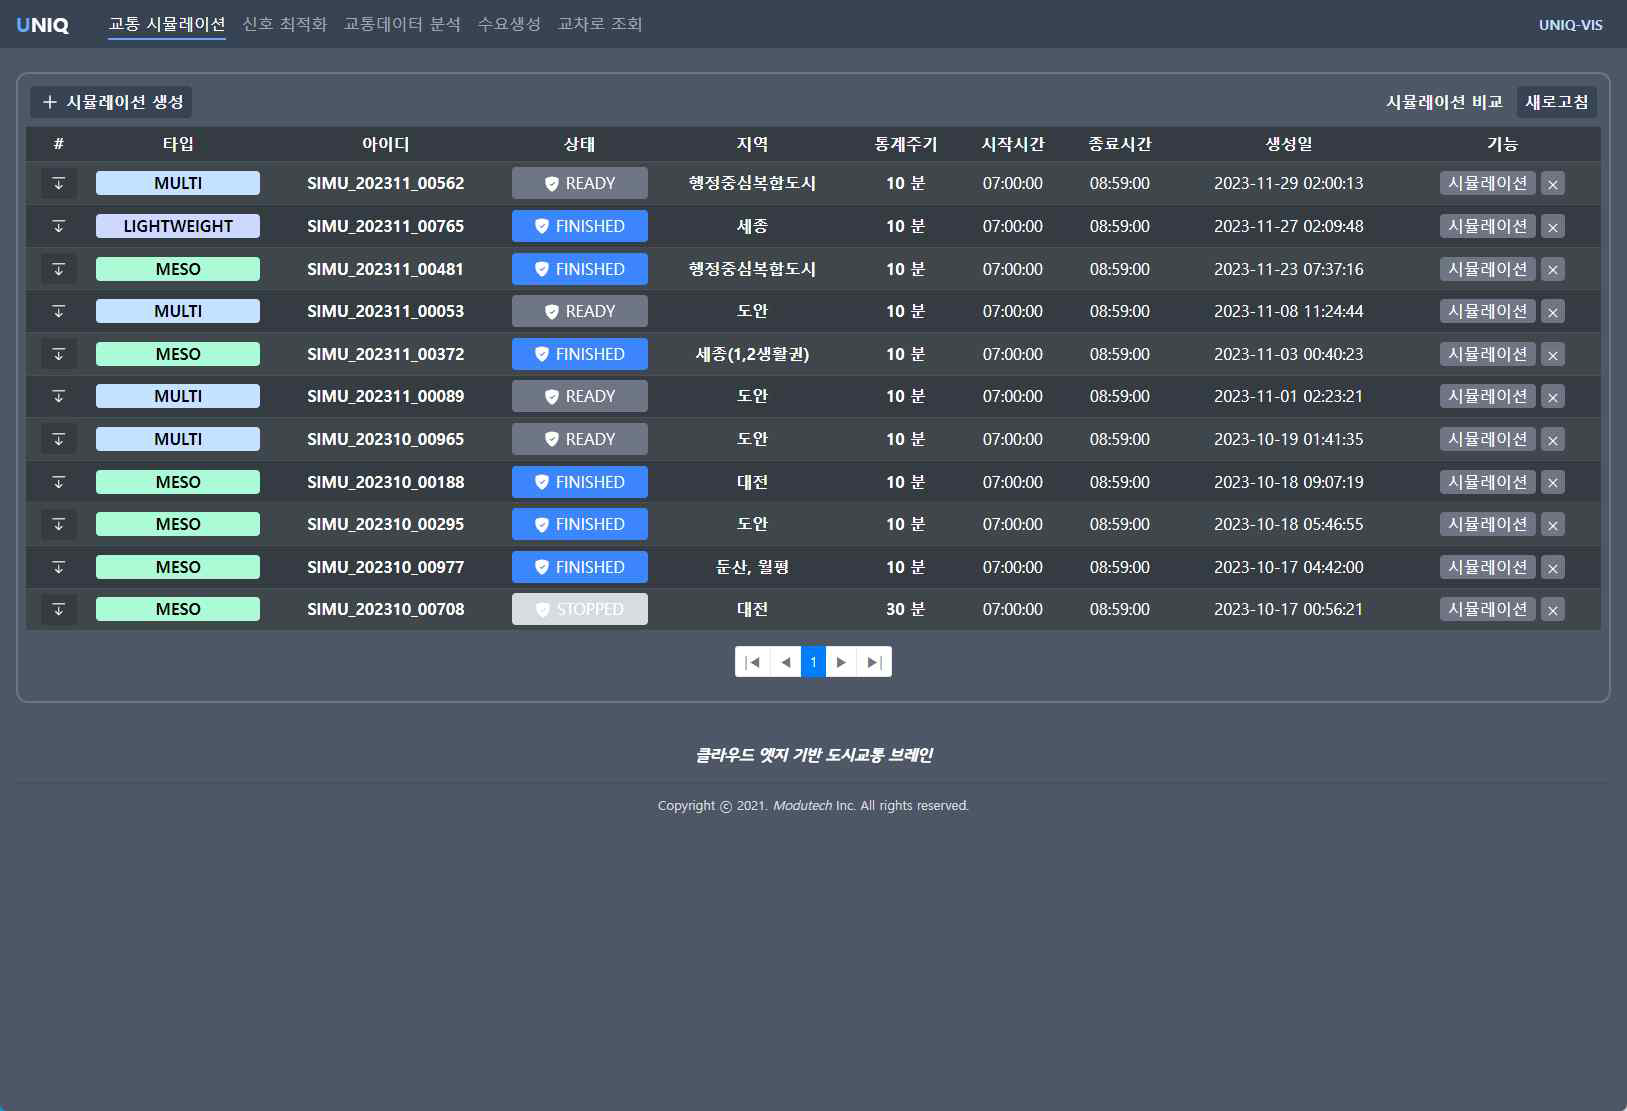Viewport: 1627px width, 1111px height.
Task: Click region cell 세종(1,2생활권)
Action: (x=752, y=354)
